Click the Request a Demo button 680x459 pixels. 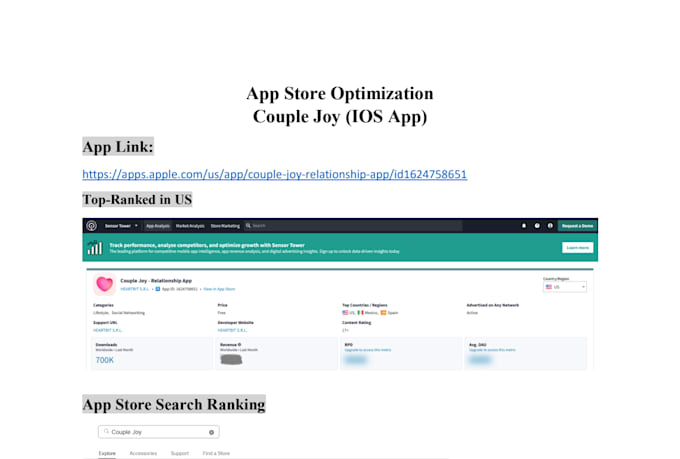pos(577,226)
